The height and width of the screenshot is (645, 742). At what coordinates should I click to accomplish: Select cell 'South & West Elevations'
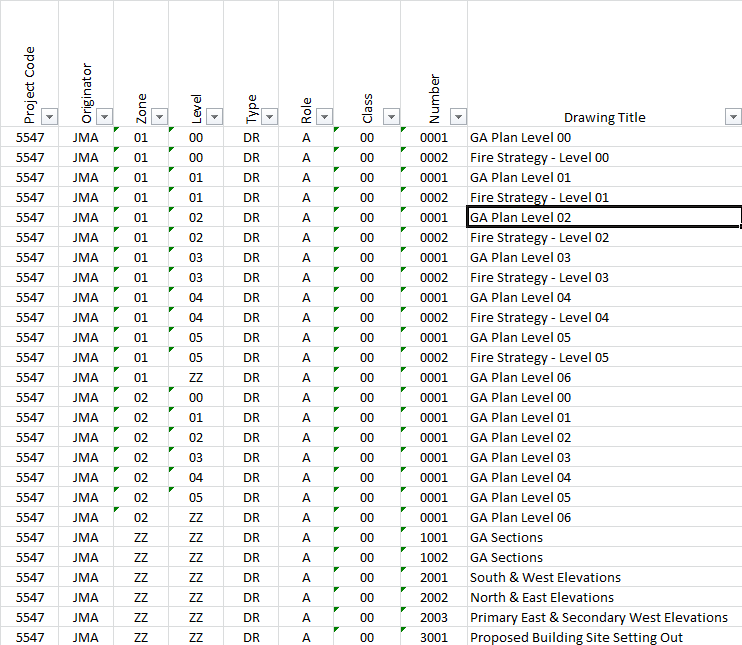coord(604,577)
